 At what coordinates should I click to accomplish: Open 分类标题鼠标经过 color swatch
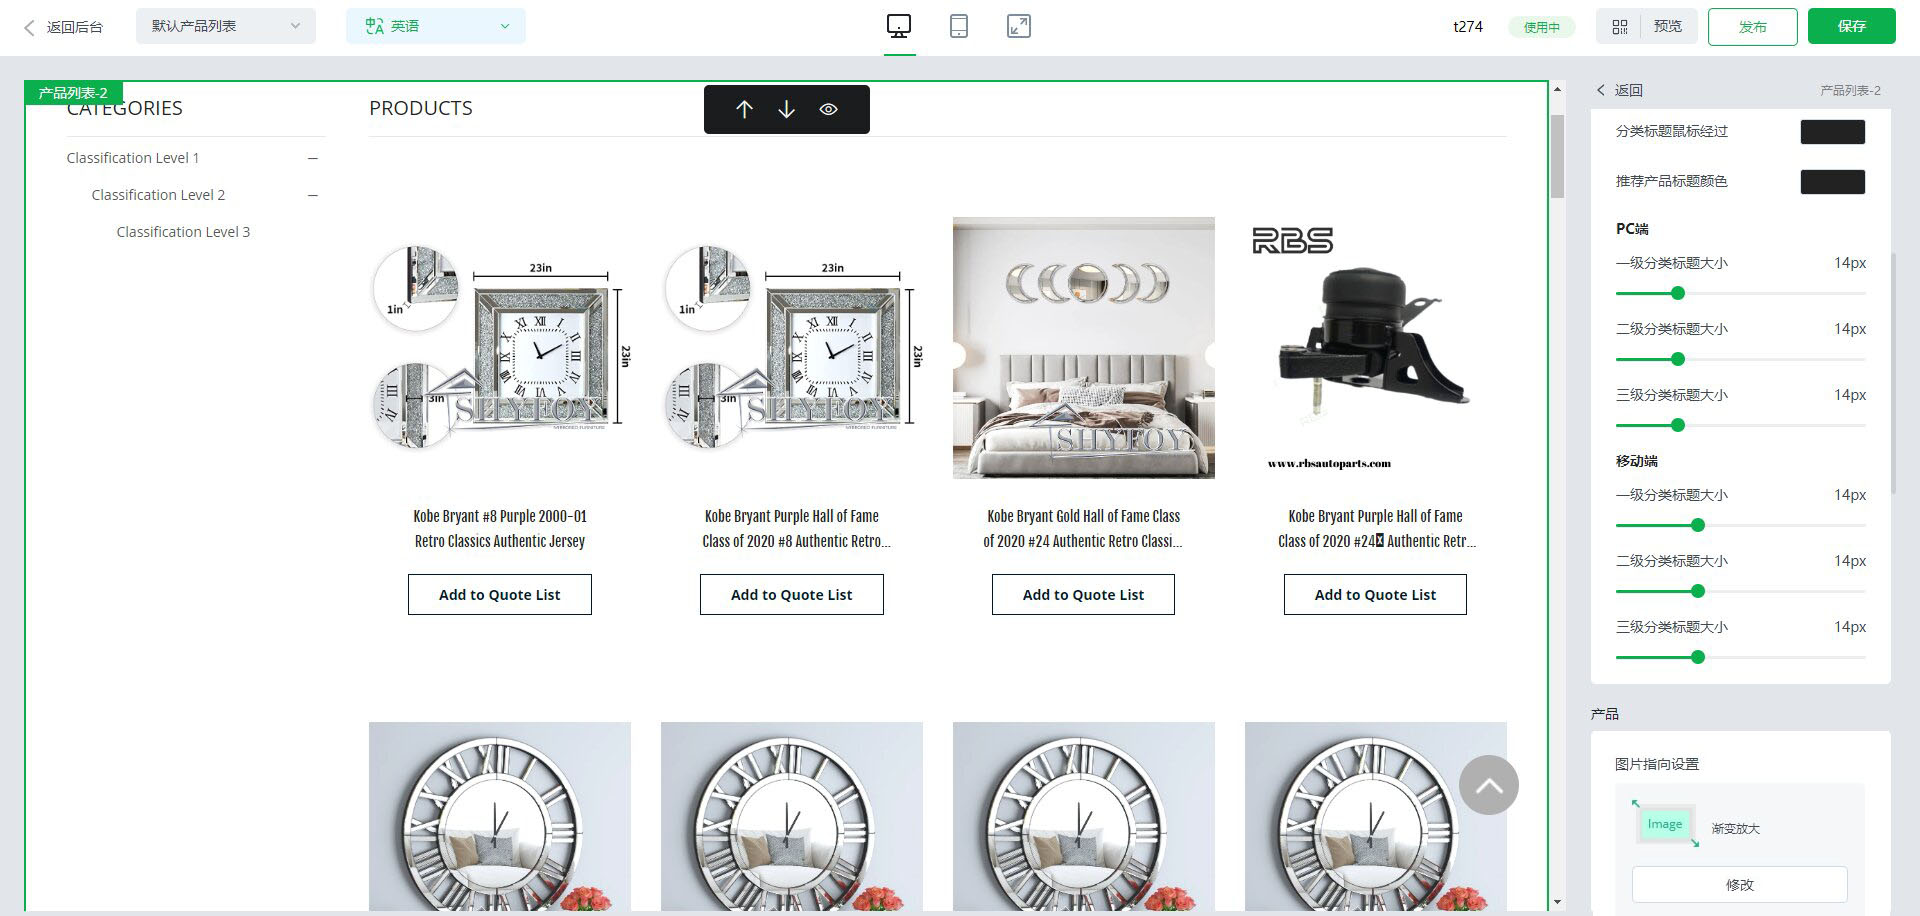coord(1832,132)
